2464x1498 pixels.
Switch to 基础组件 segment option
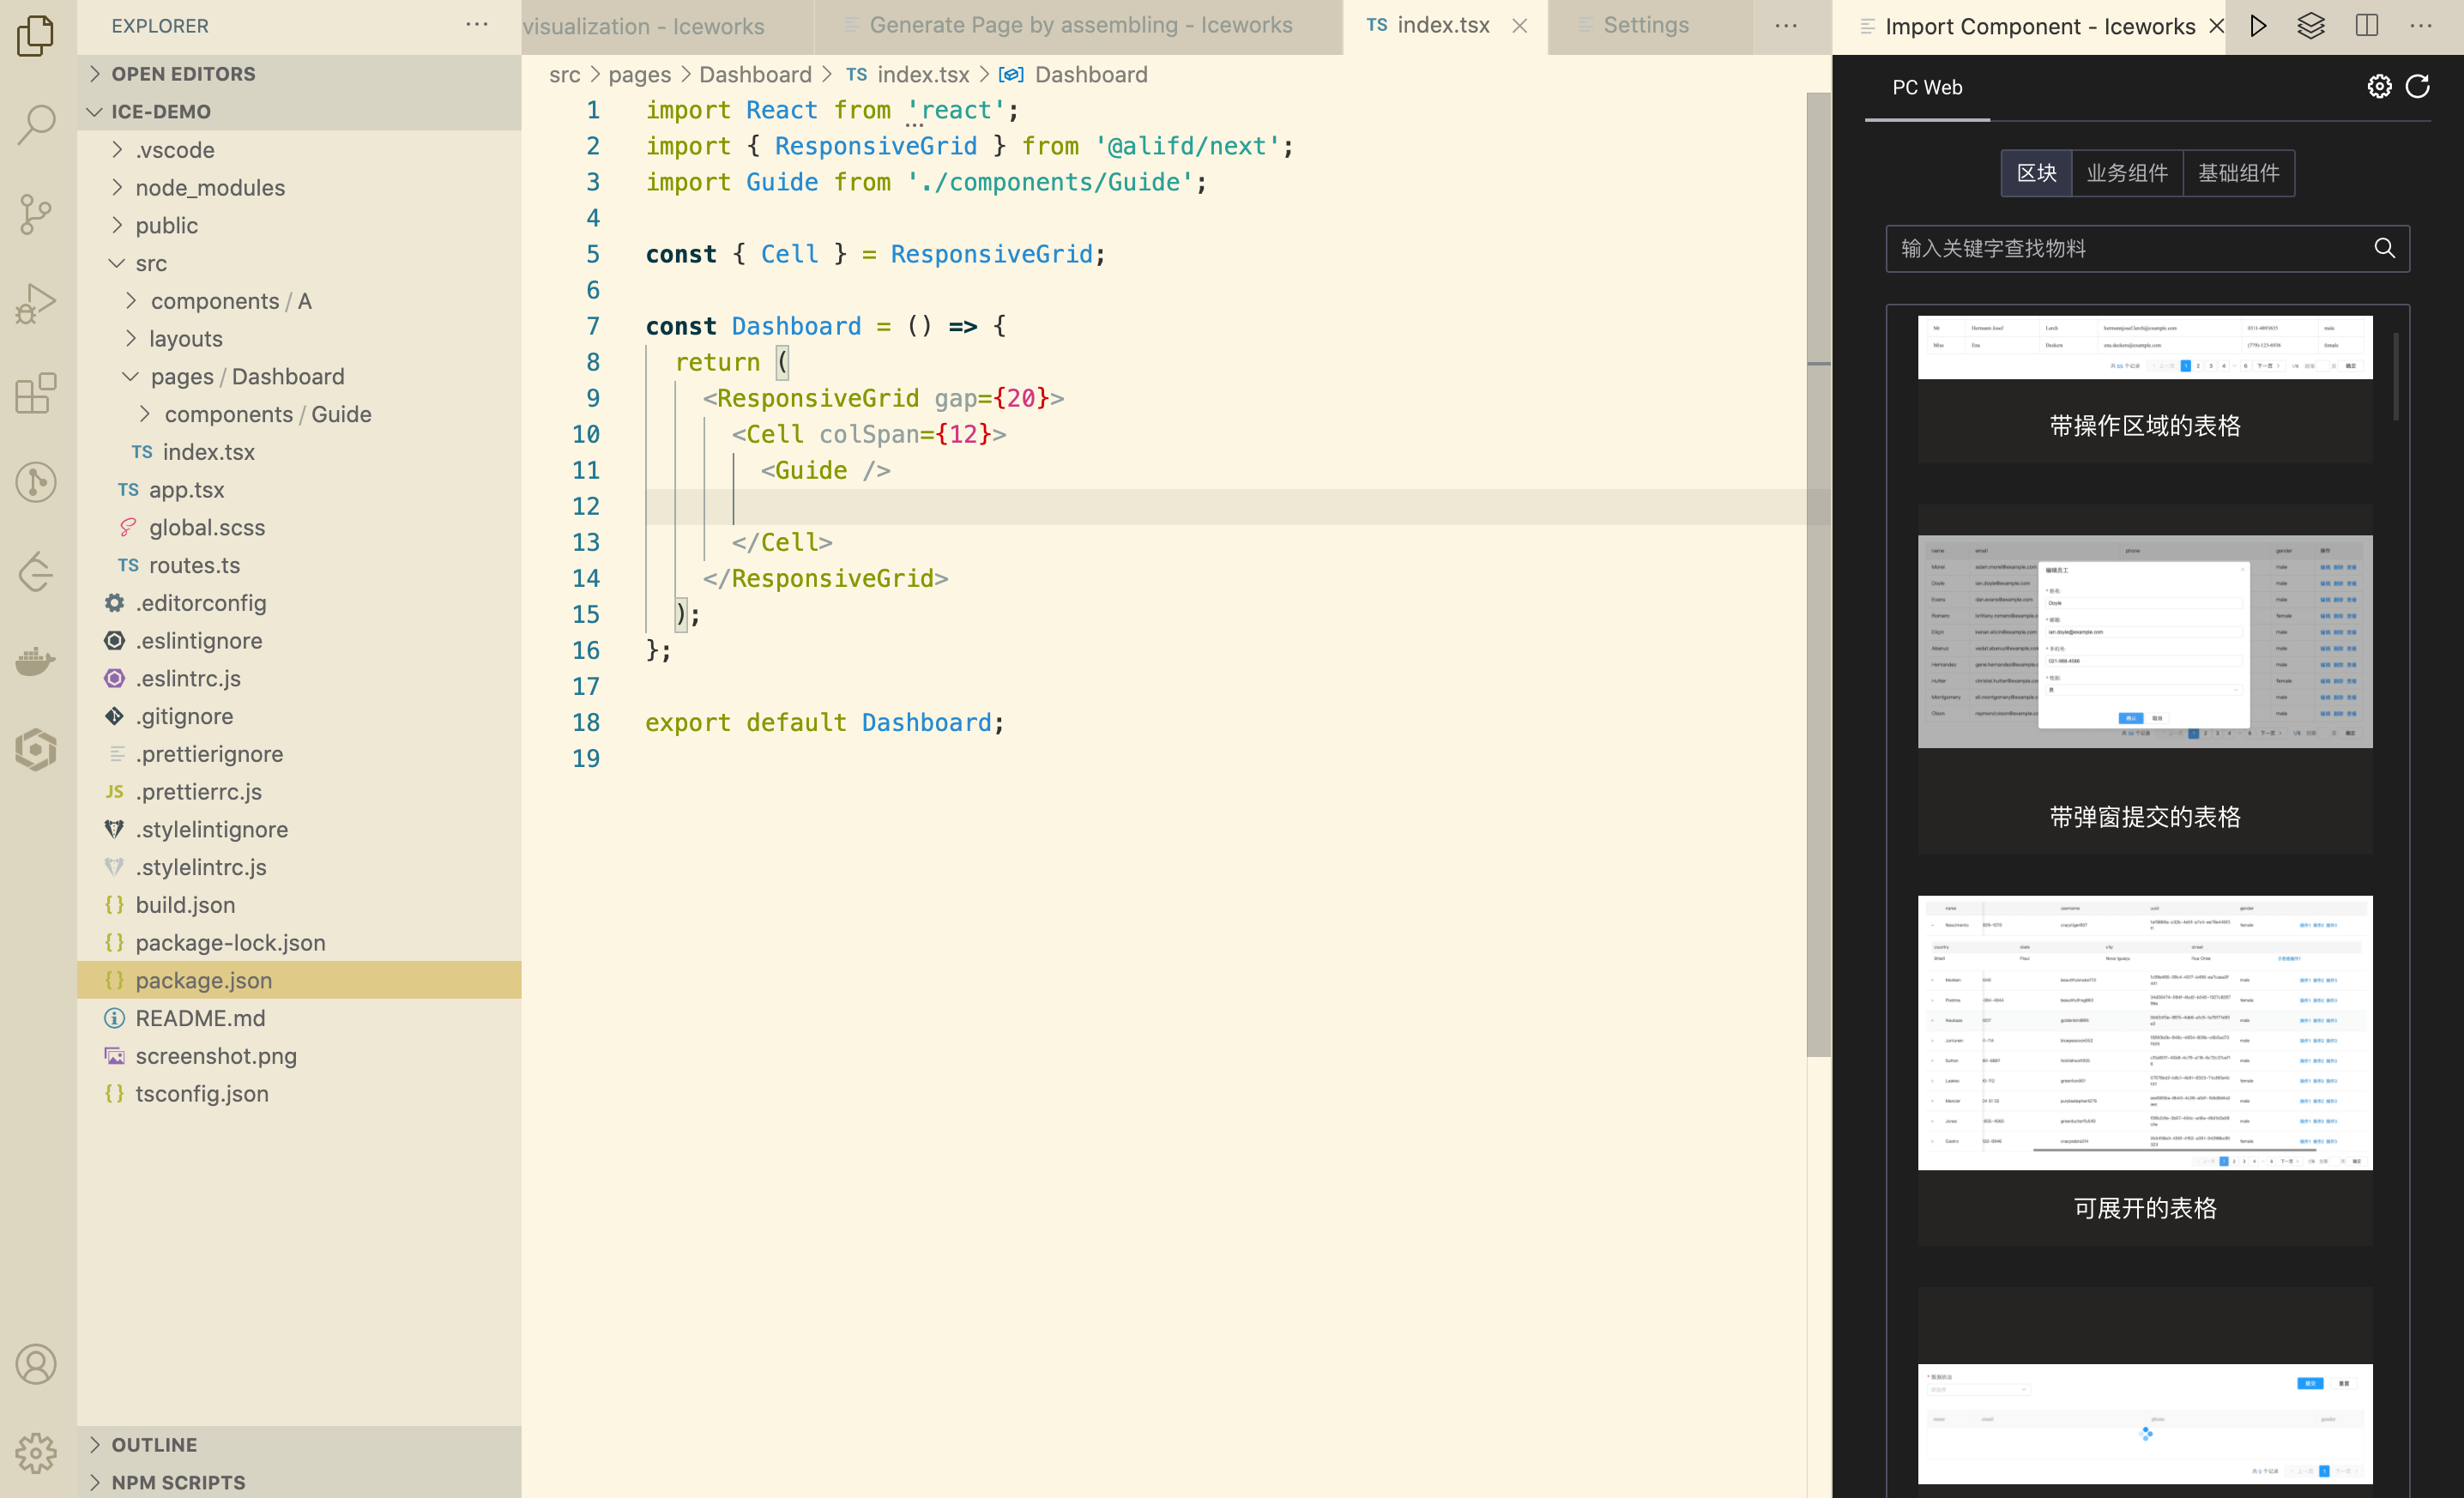[2238, 173]
